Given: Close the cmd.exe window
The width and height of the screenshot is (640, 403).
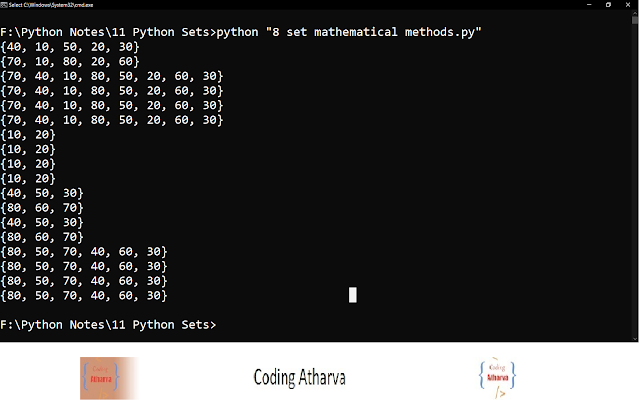Looking at the screenshot, I should click(628, 4).
